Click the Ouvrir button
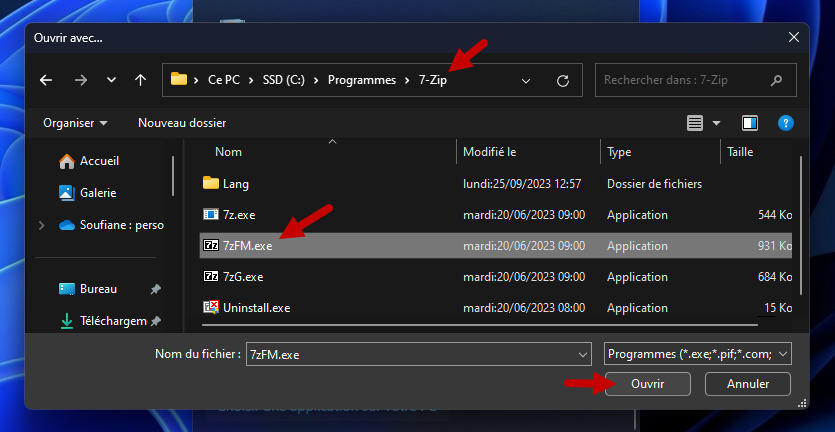 [648, 384]
